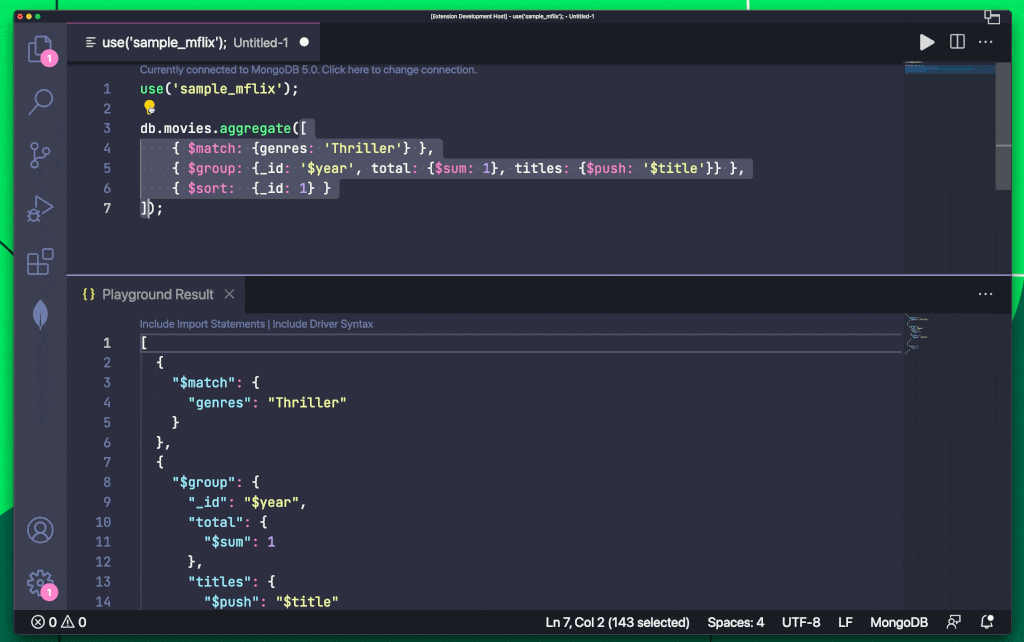
Task: Click db.movies.aggregate in the playground editor
Action: pyautogui.click(x=216, y=129)
